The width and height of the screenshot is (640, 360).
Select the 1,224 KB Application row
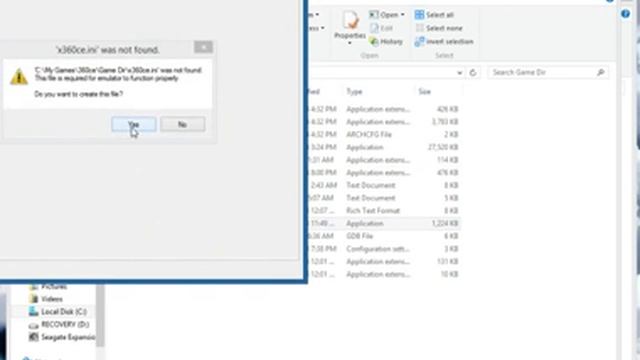384,223
